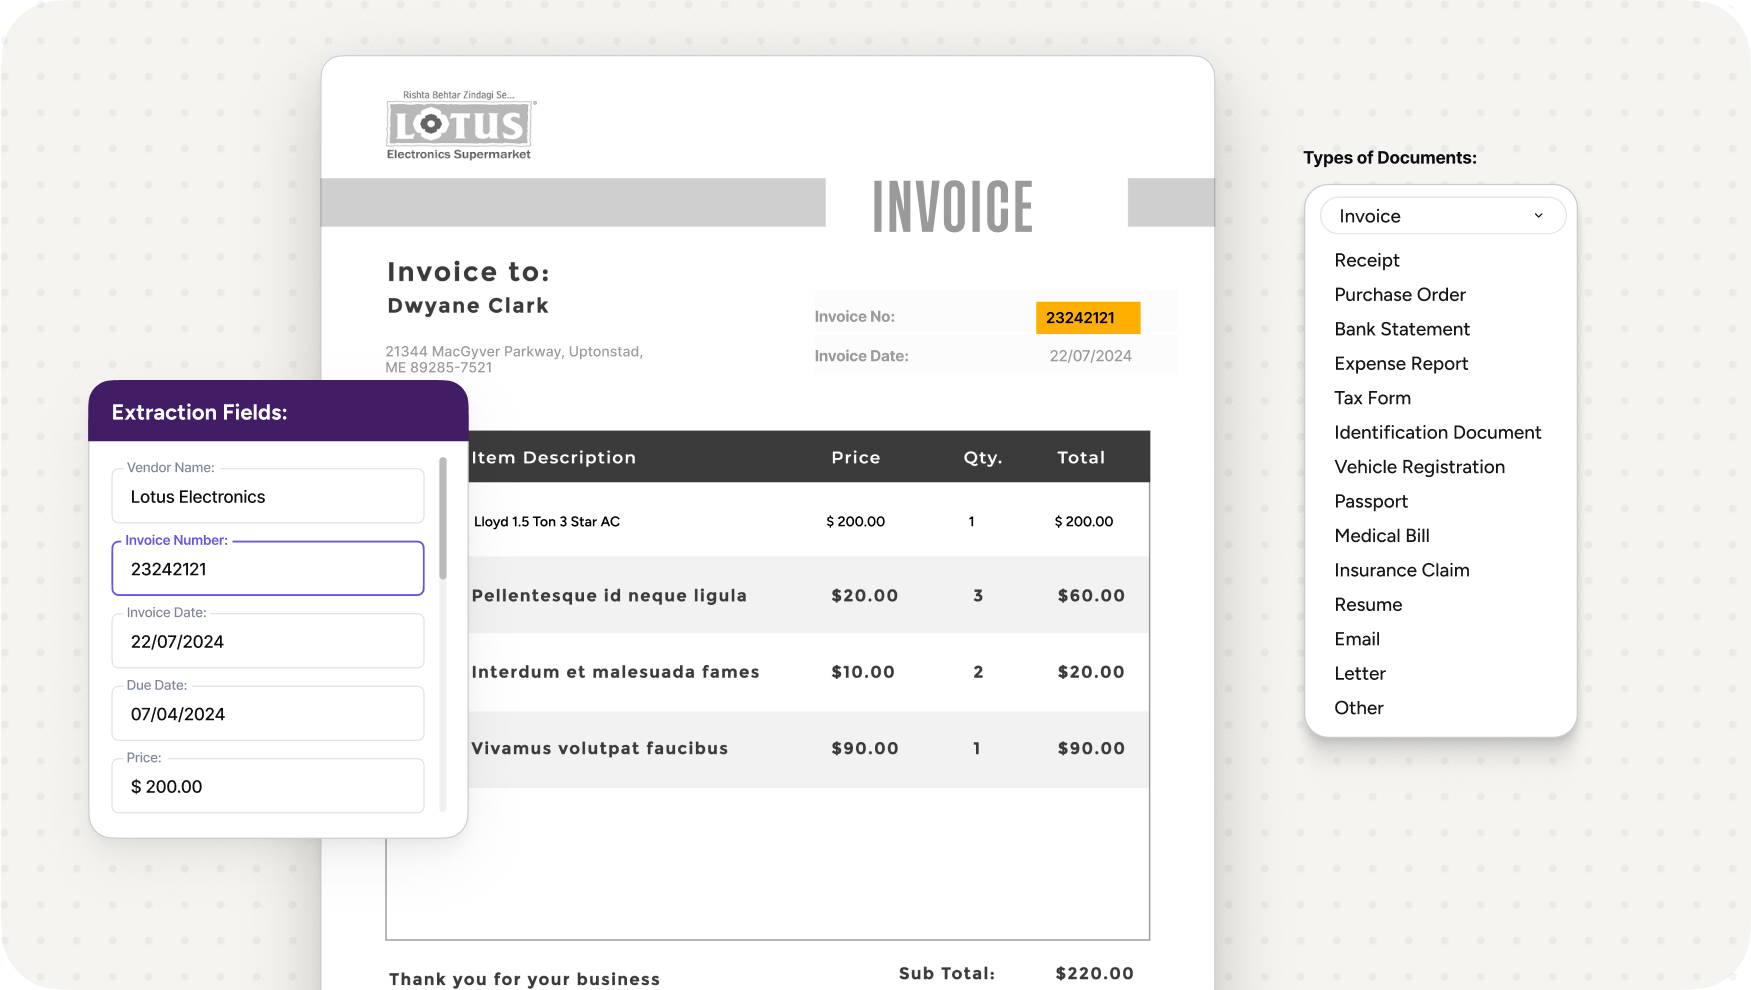The width and height of the screenshot is (1751, 990).
Task: Open the Invoice document type dropdown
Action: [1442, 216]
